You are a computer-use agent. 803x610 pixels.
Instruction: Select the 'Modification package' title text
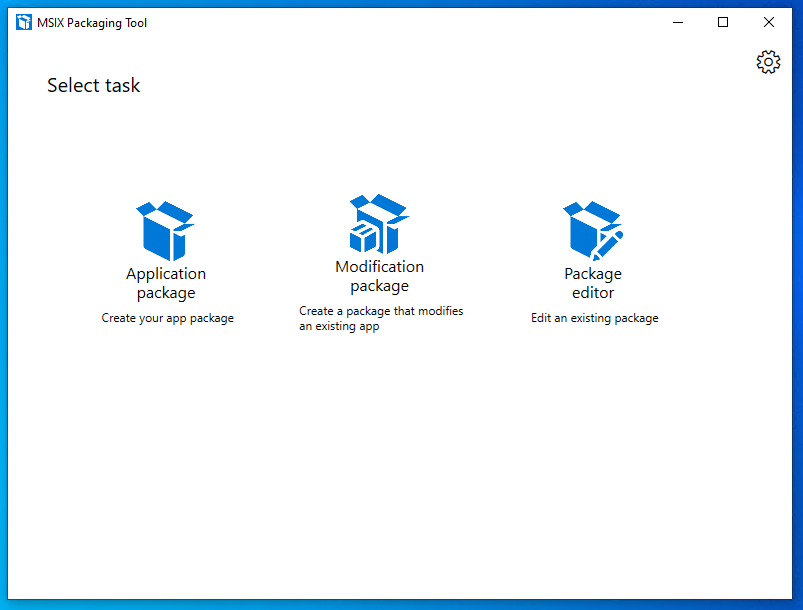[379, 276]
